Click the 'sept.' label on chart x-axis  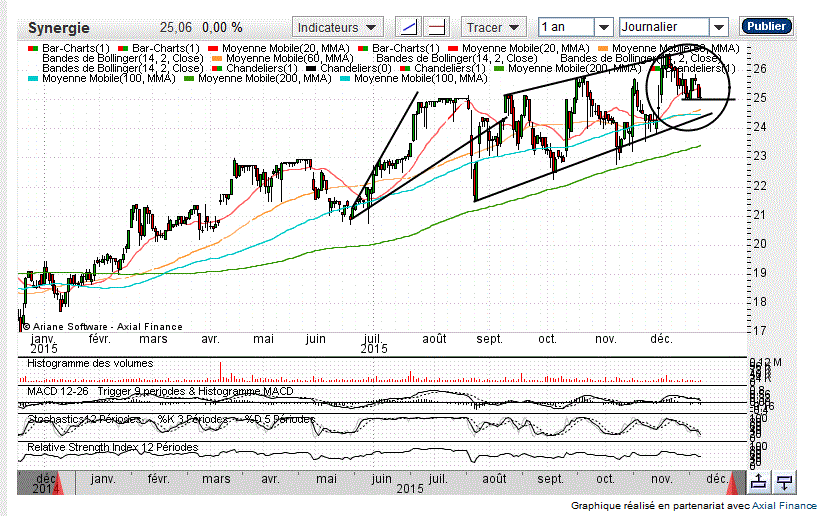[x=489, y=339]
